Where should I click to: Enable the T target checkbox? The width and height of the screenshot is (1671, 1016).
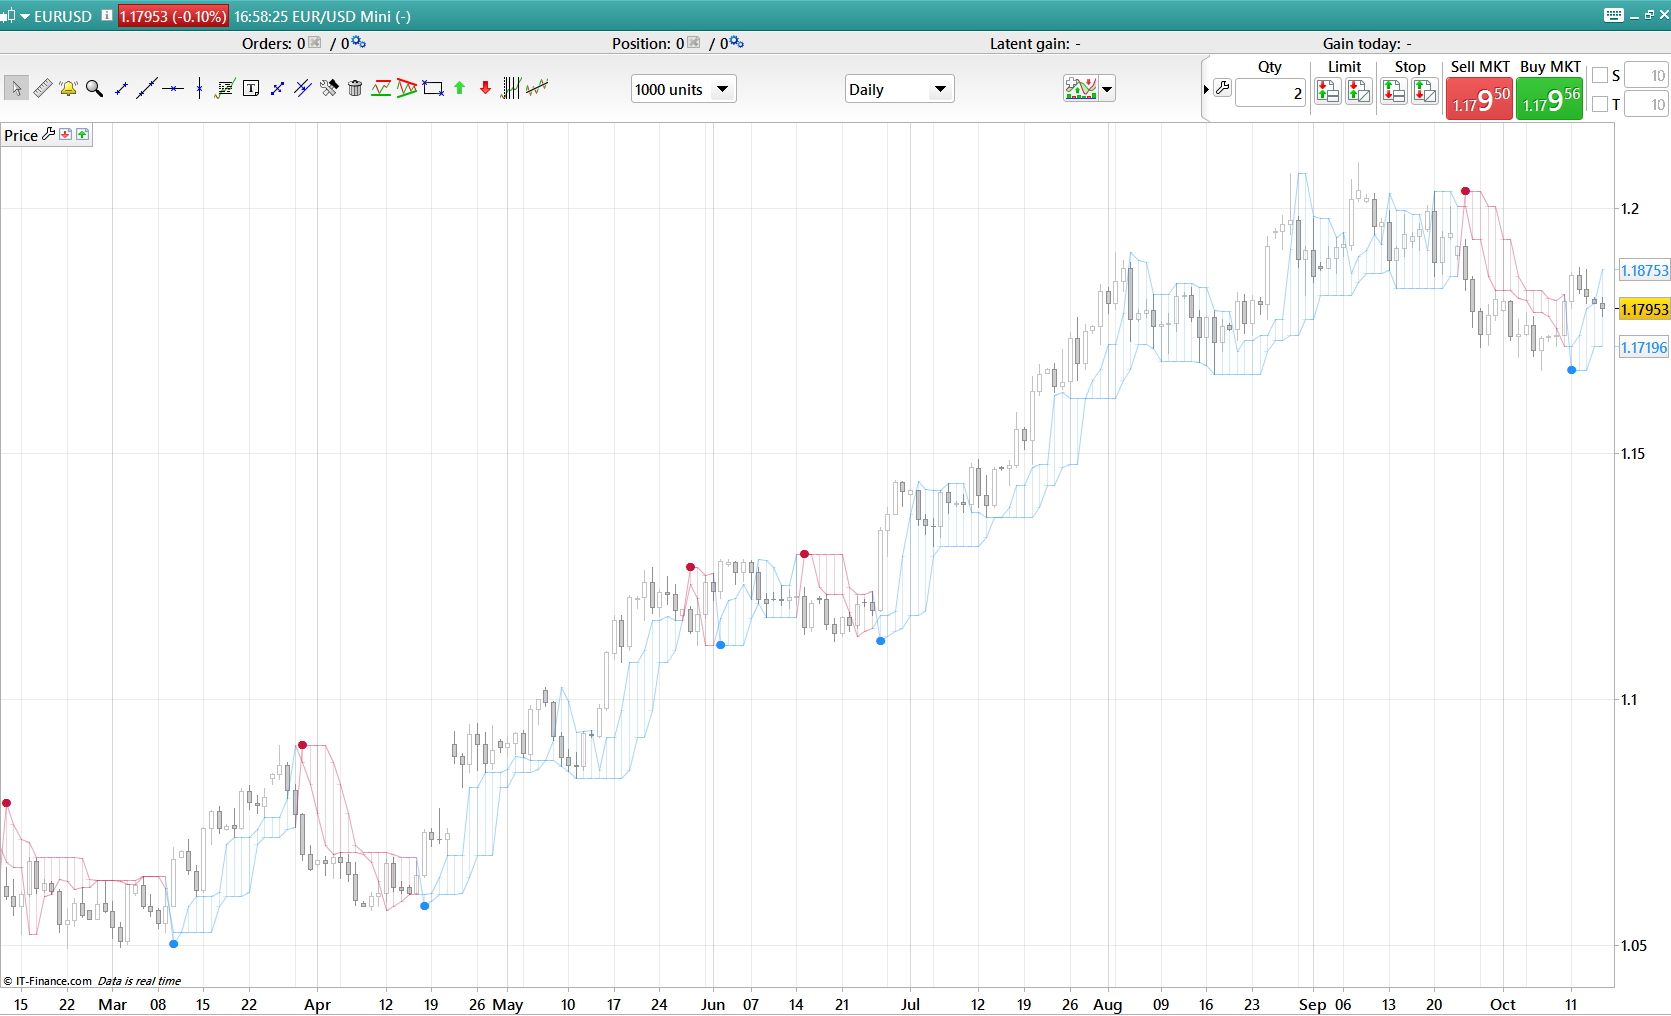pos(1600,104)
